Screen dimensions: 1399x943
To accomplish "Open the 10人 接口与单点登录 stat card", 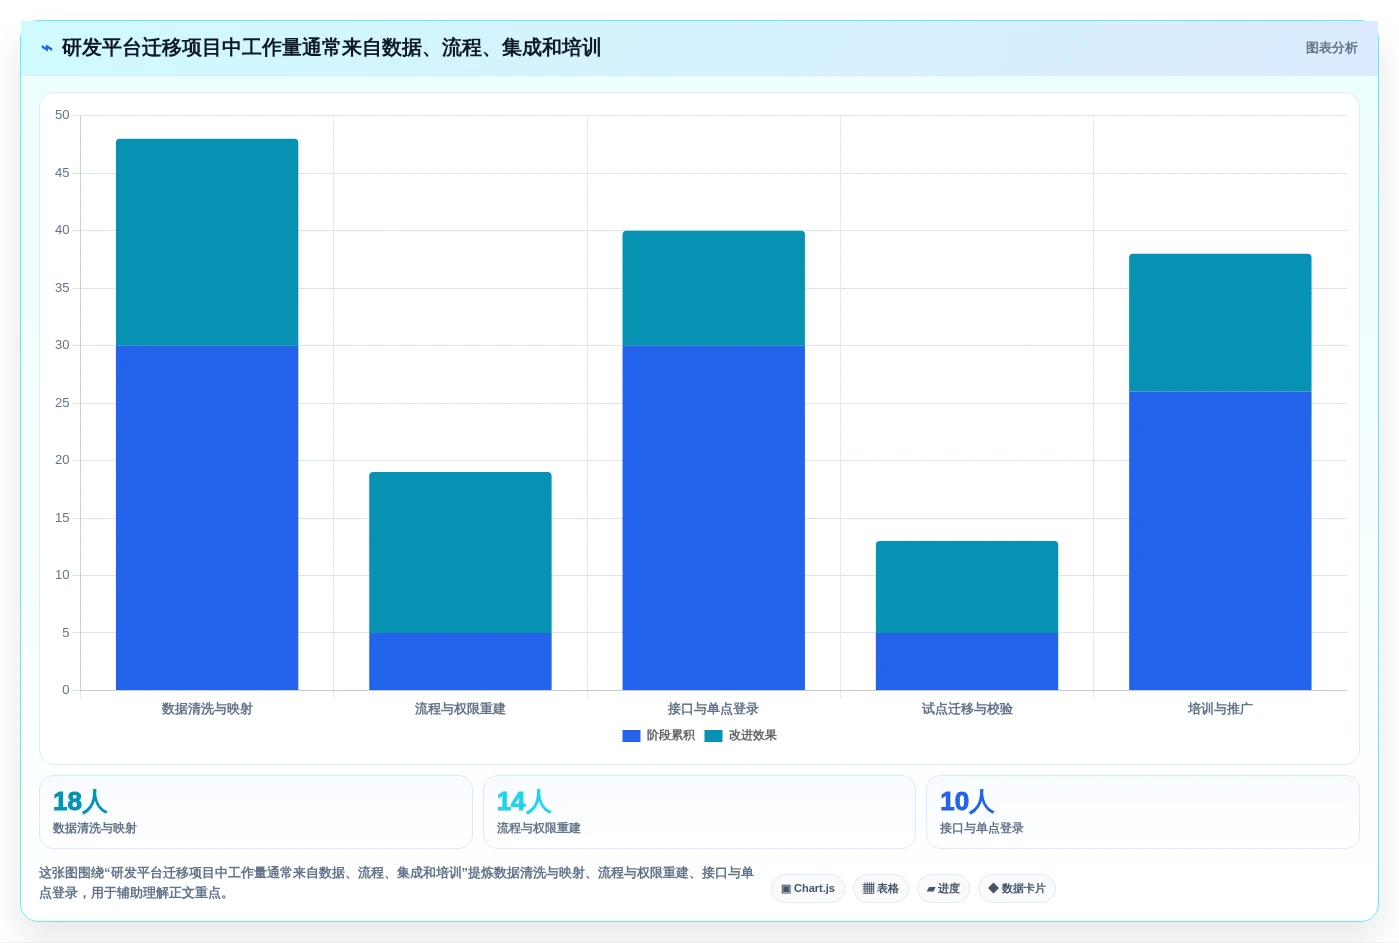I will coord(1142,812).
